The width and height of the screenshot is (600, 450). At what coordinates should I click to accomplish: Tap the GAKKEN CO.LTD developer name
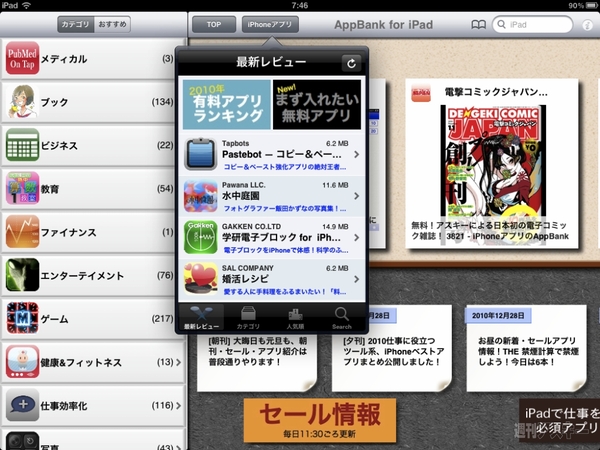[x=251, y=227]
